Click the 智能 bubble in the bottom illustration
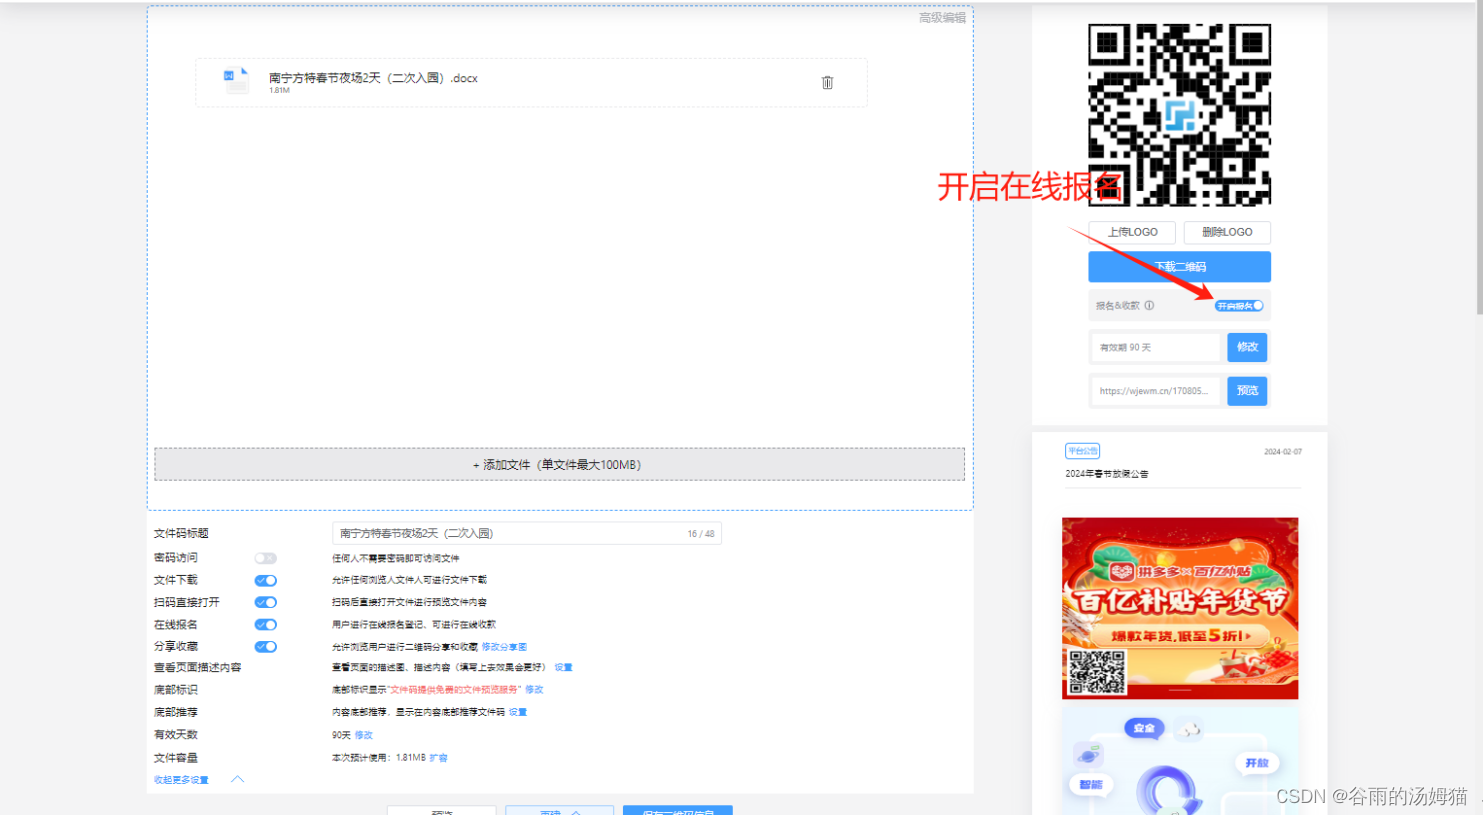1483x815 pixels. (x=1090, y=784)
